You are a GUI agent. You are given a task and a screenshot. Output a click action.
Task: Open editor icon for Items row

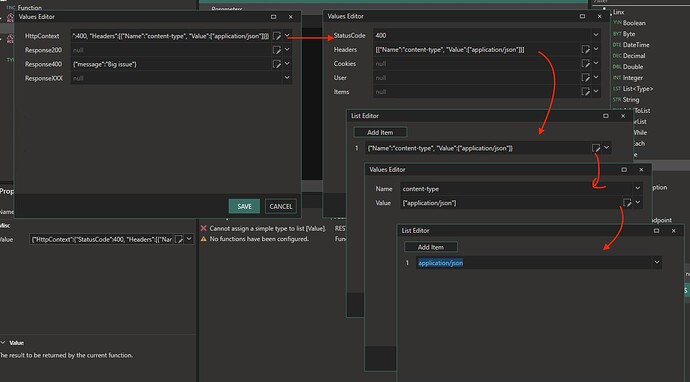[x=585, y=92]
